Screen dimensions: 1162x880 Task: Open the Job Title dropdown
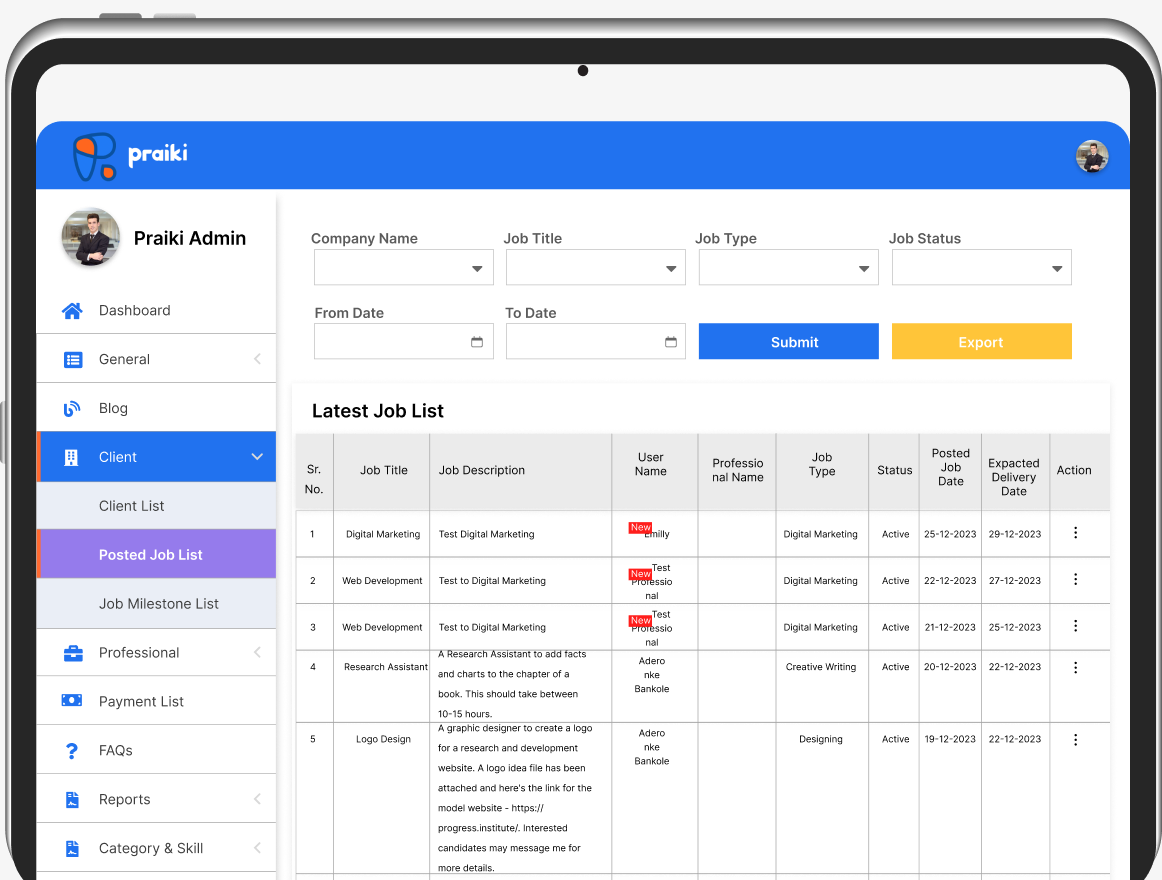[x=596, y=268]
